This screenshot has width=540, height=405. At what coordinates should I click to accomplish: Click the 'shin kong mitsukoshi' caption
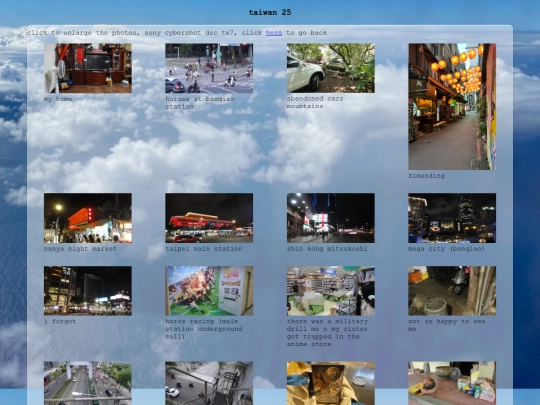[327, 249]
